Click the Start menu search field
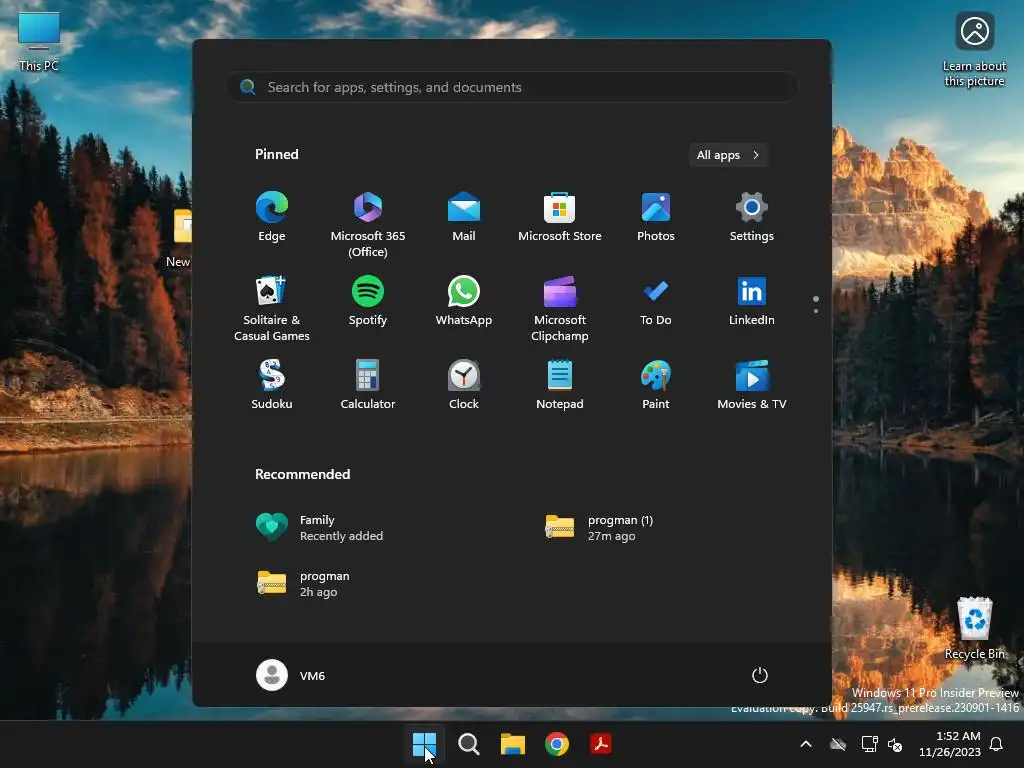 tap(511, 87)
